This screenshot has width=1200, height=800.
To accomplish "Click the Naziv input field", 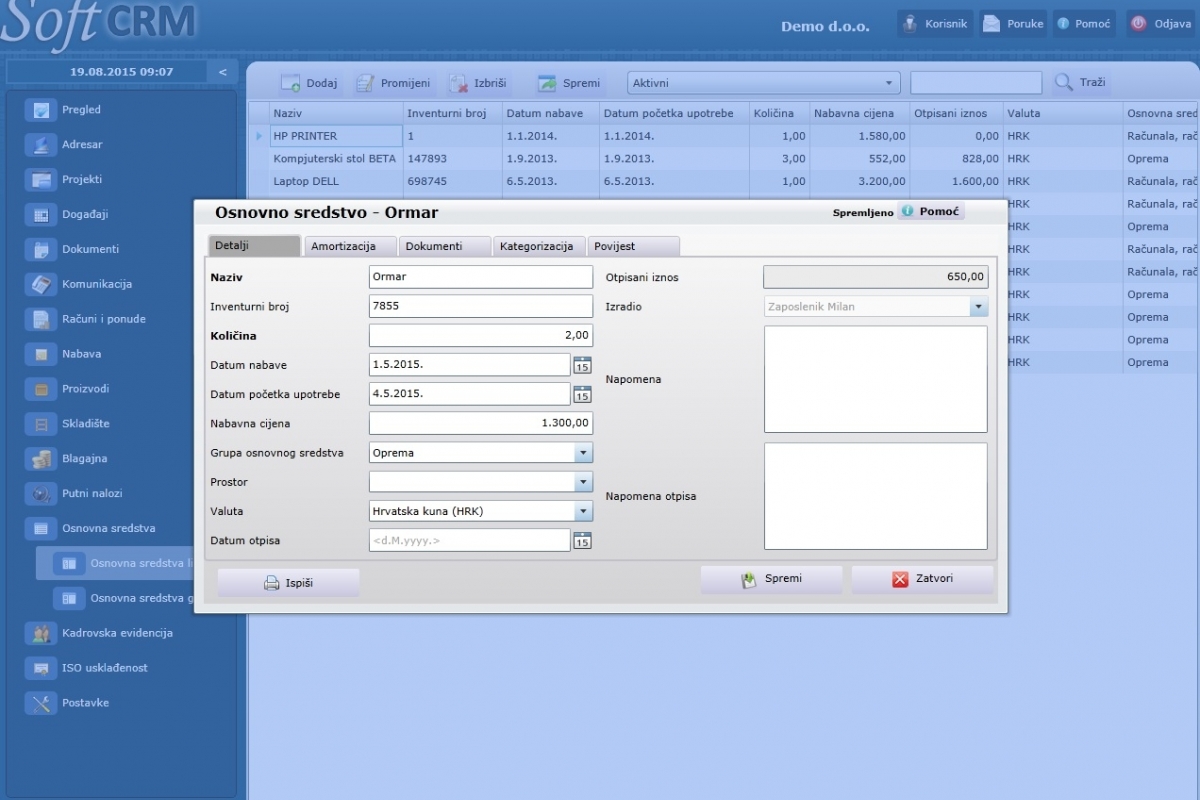I will (481, 277).
